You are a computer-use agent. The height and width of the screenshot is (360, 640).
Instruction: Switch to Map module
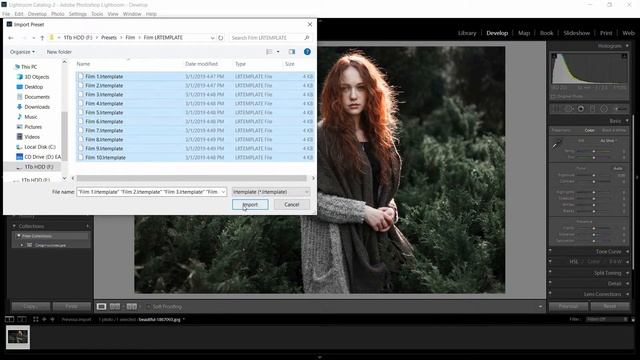coord(524,33)
